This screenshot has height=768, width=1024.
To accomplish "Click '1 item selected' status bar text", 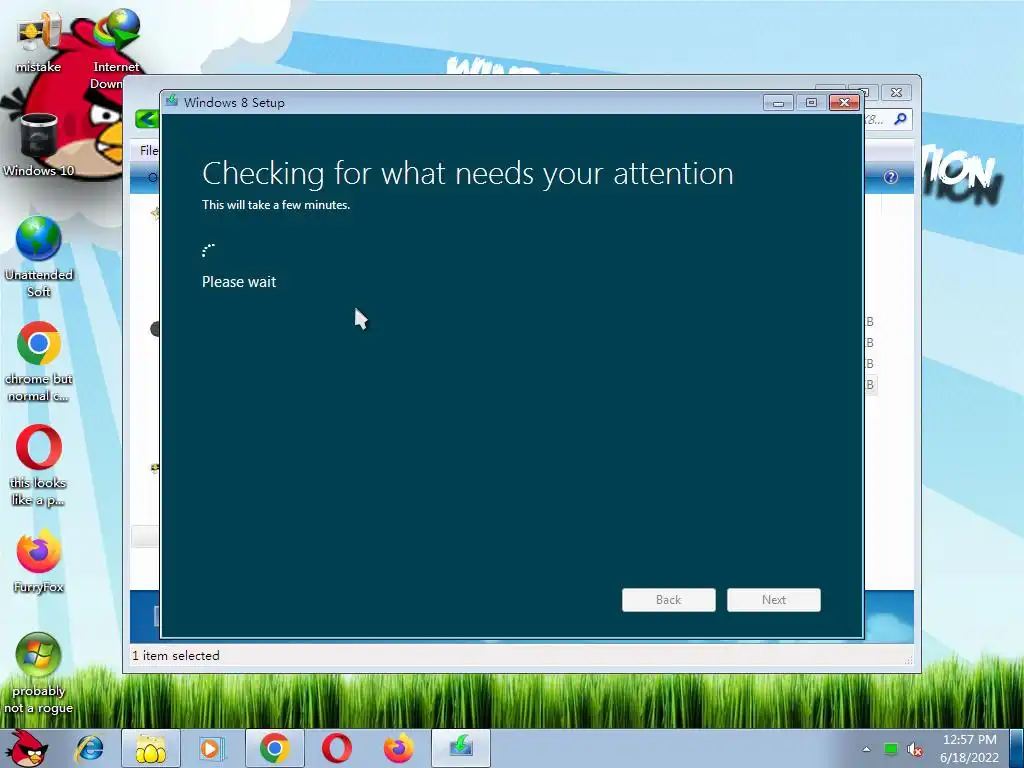I will coord(176,656).
